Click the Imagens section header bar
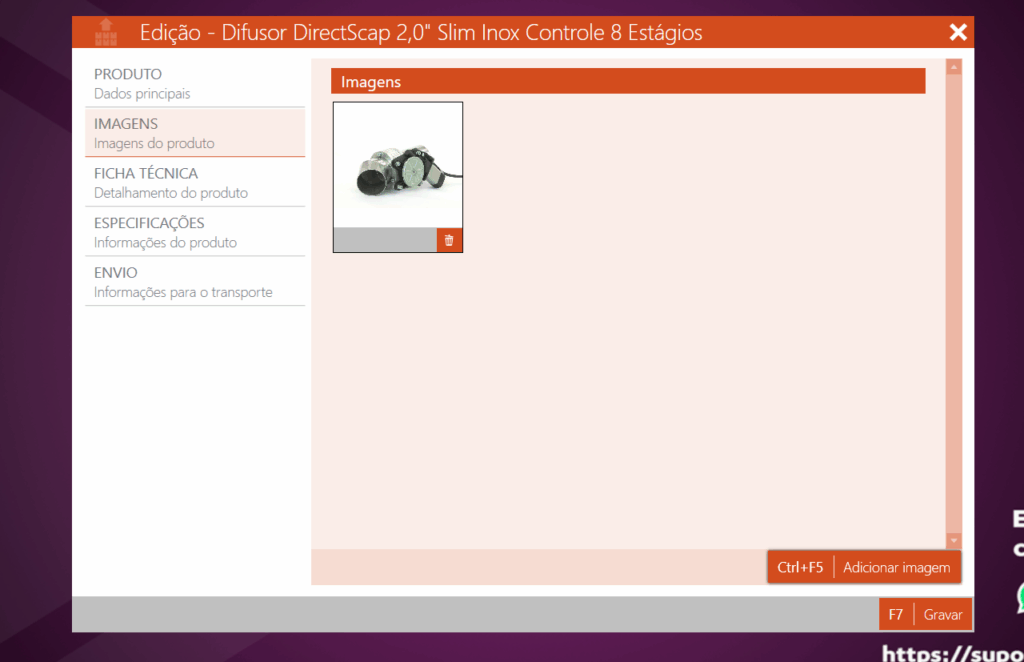Viewport: 1024px width, 662px height. pyautogui.click(x=628, y=82)
